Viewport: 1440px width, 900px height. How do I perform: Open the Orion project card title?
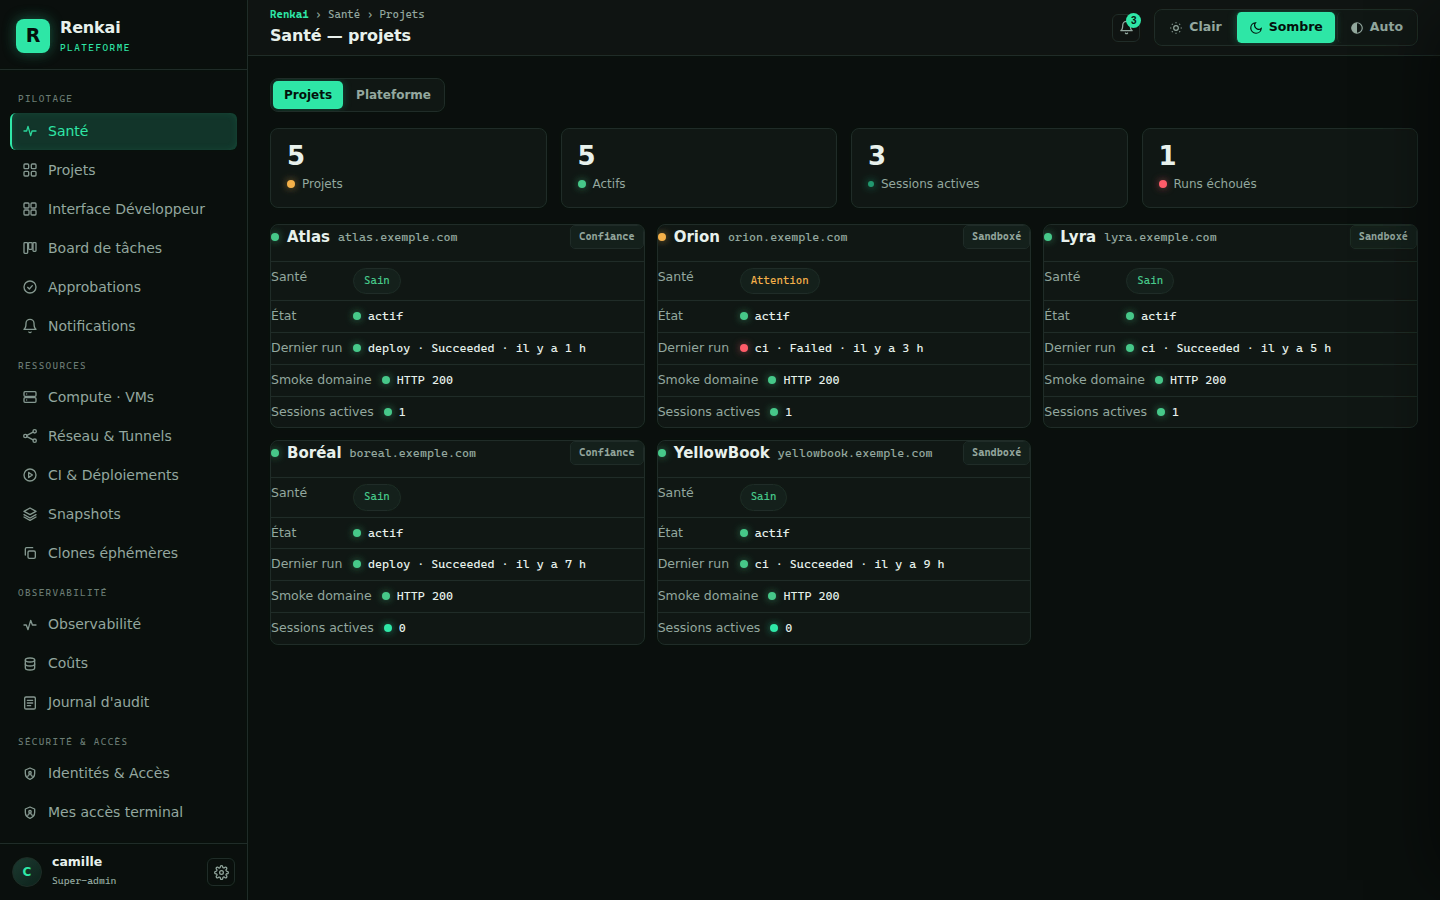coord(696,237)
